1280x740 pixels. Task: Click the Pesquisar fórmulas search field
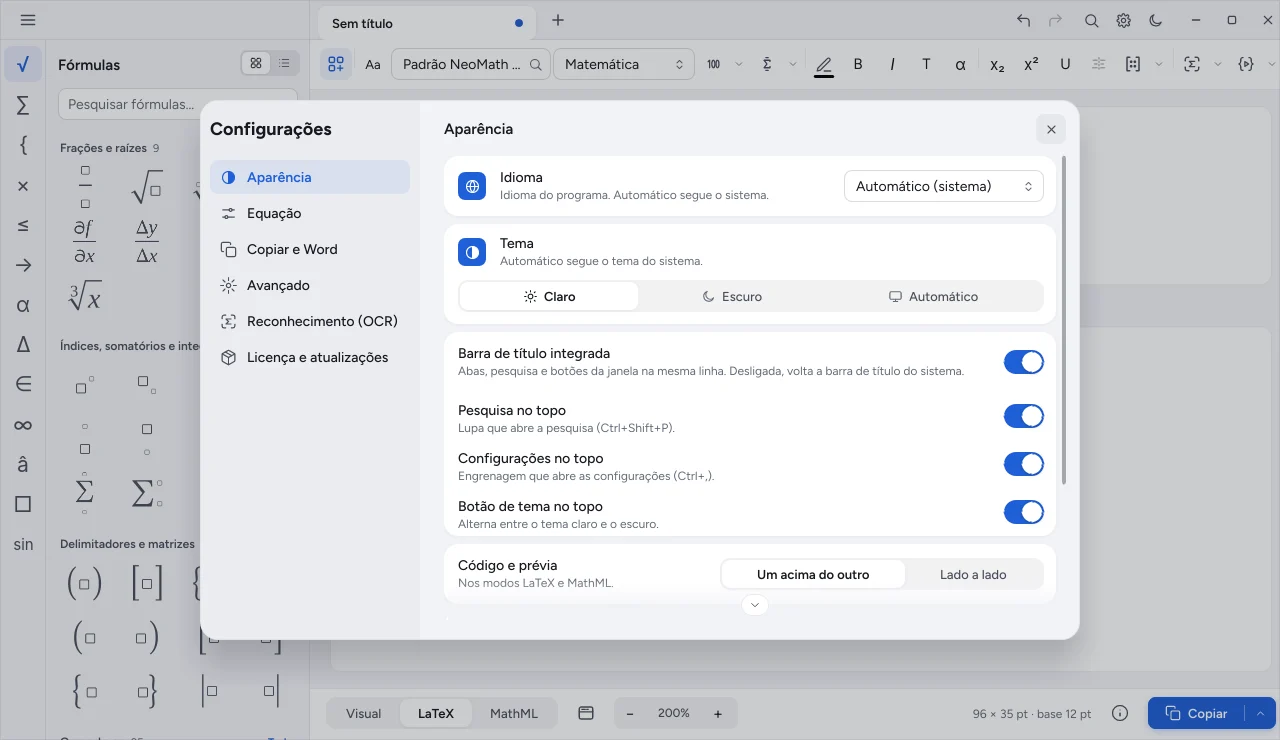(178, 104)
